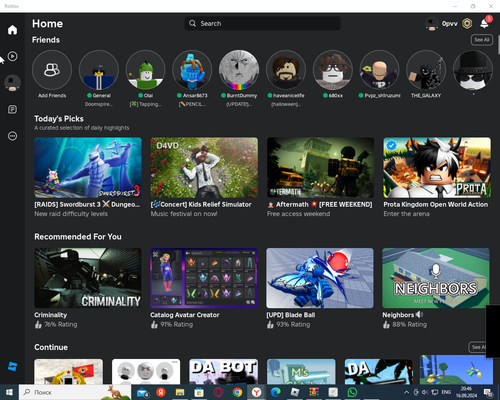The image size is (500, 400).
Task: Open the More options ellipsis icon
Action: pyautogui.click(x=12, y=136)
